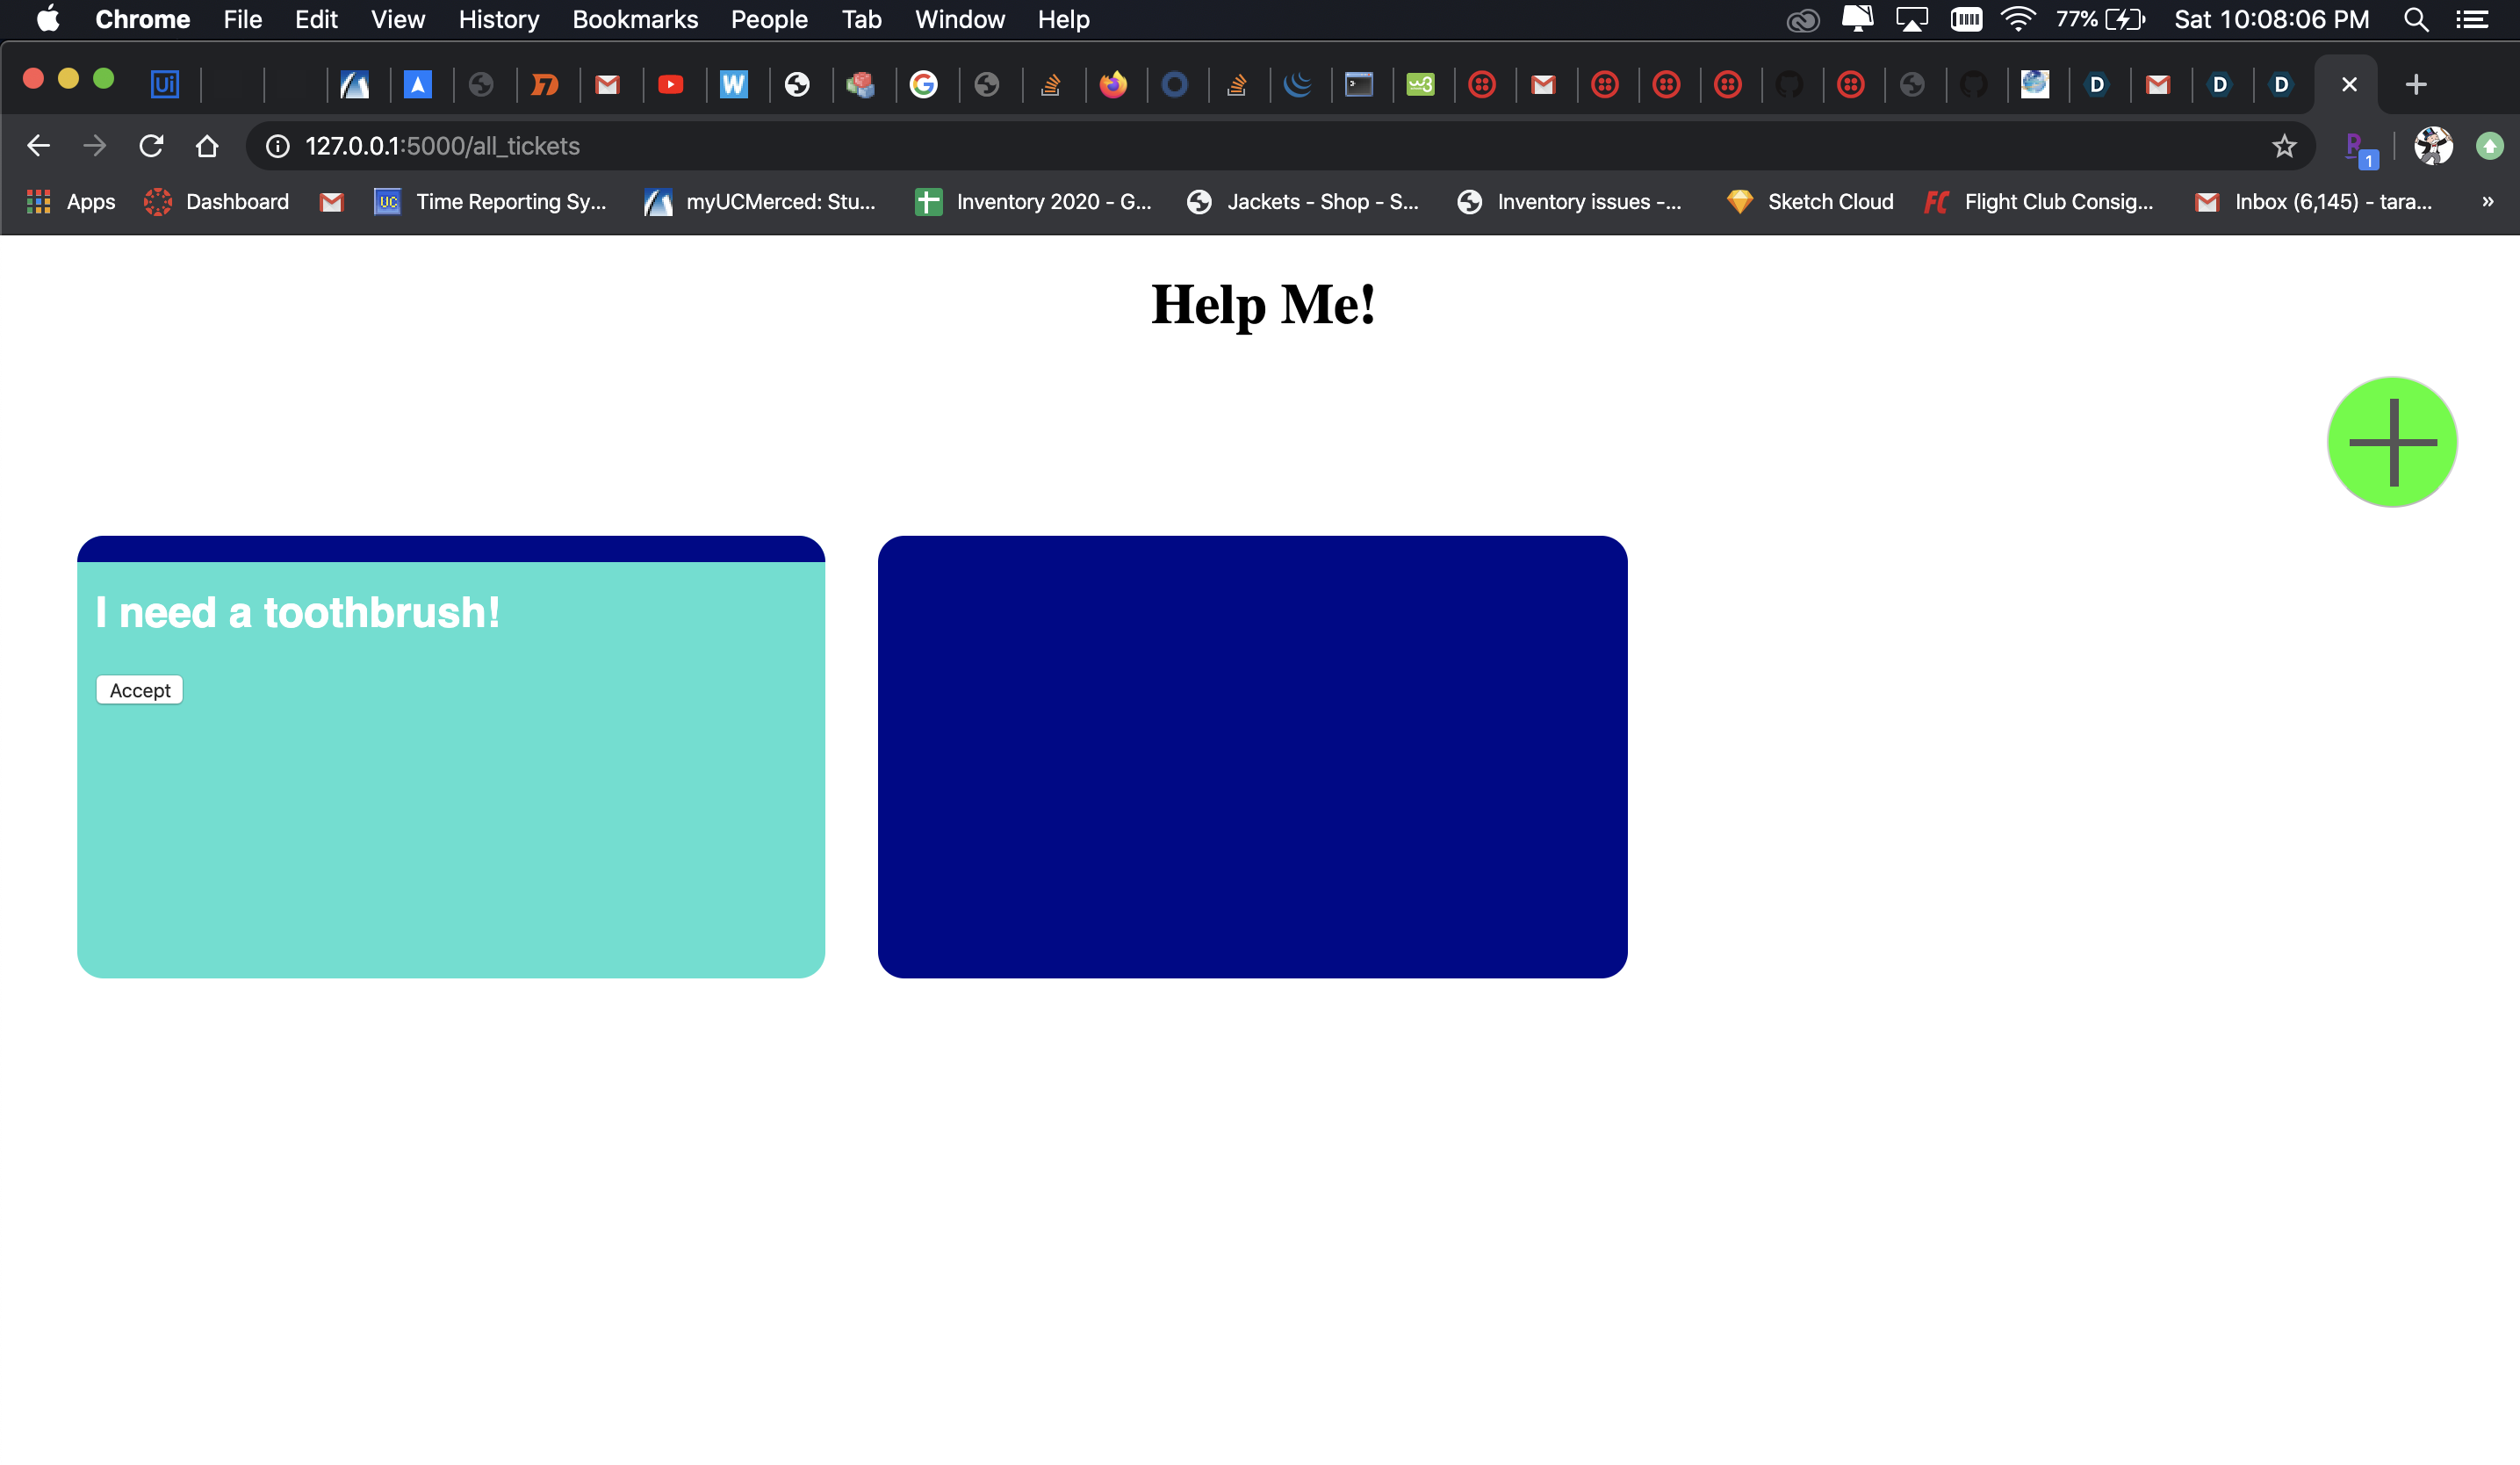Open the History menu
The image size is (2520, 1465).
point(498,20)
